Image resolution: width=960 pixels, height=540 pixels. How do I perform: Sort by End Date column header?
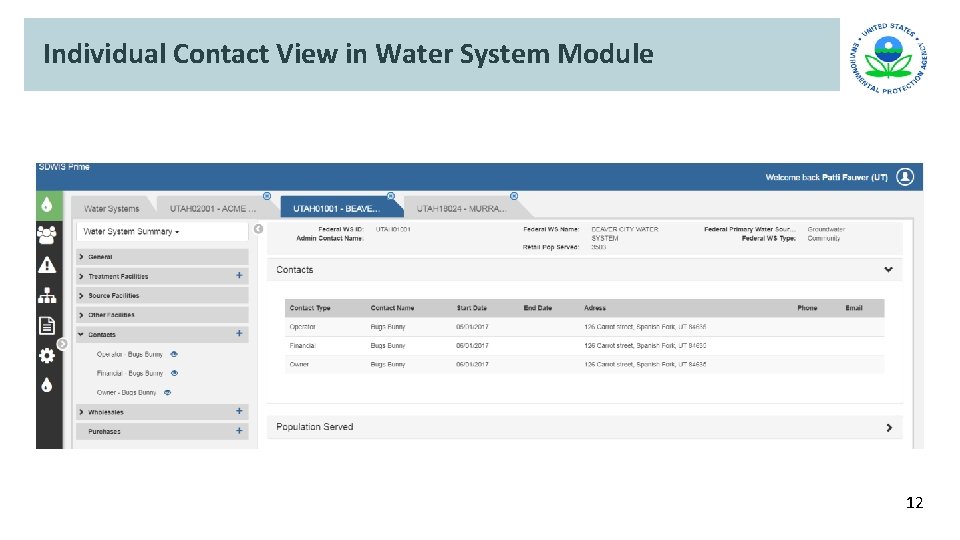pyautogui.click(x=538, y=308)
